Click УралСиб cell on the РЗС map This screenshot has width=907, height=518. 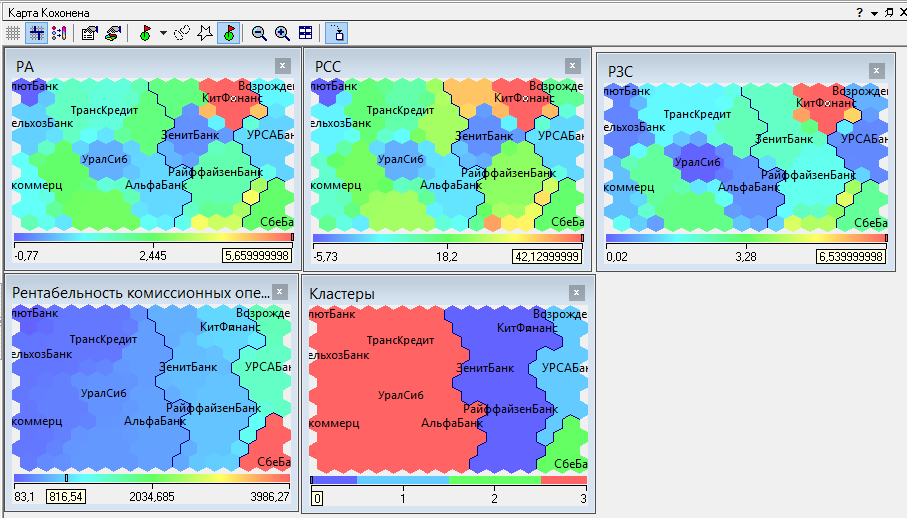697,162
